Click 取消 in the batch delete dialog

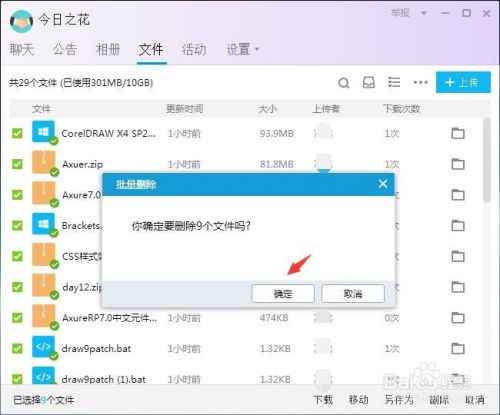353,294
